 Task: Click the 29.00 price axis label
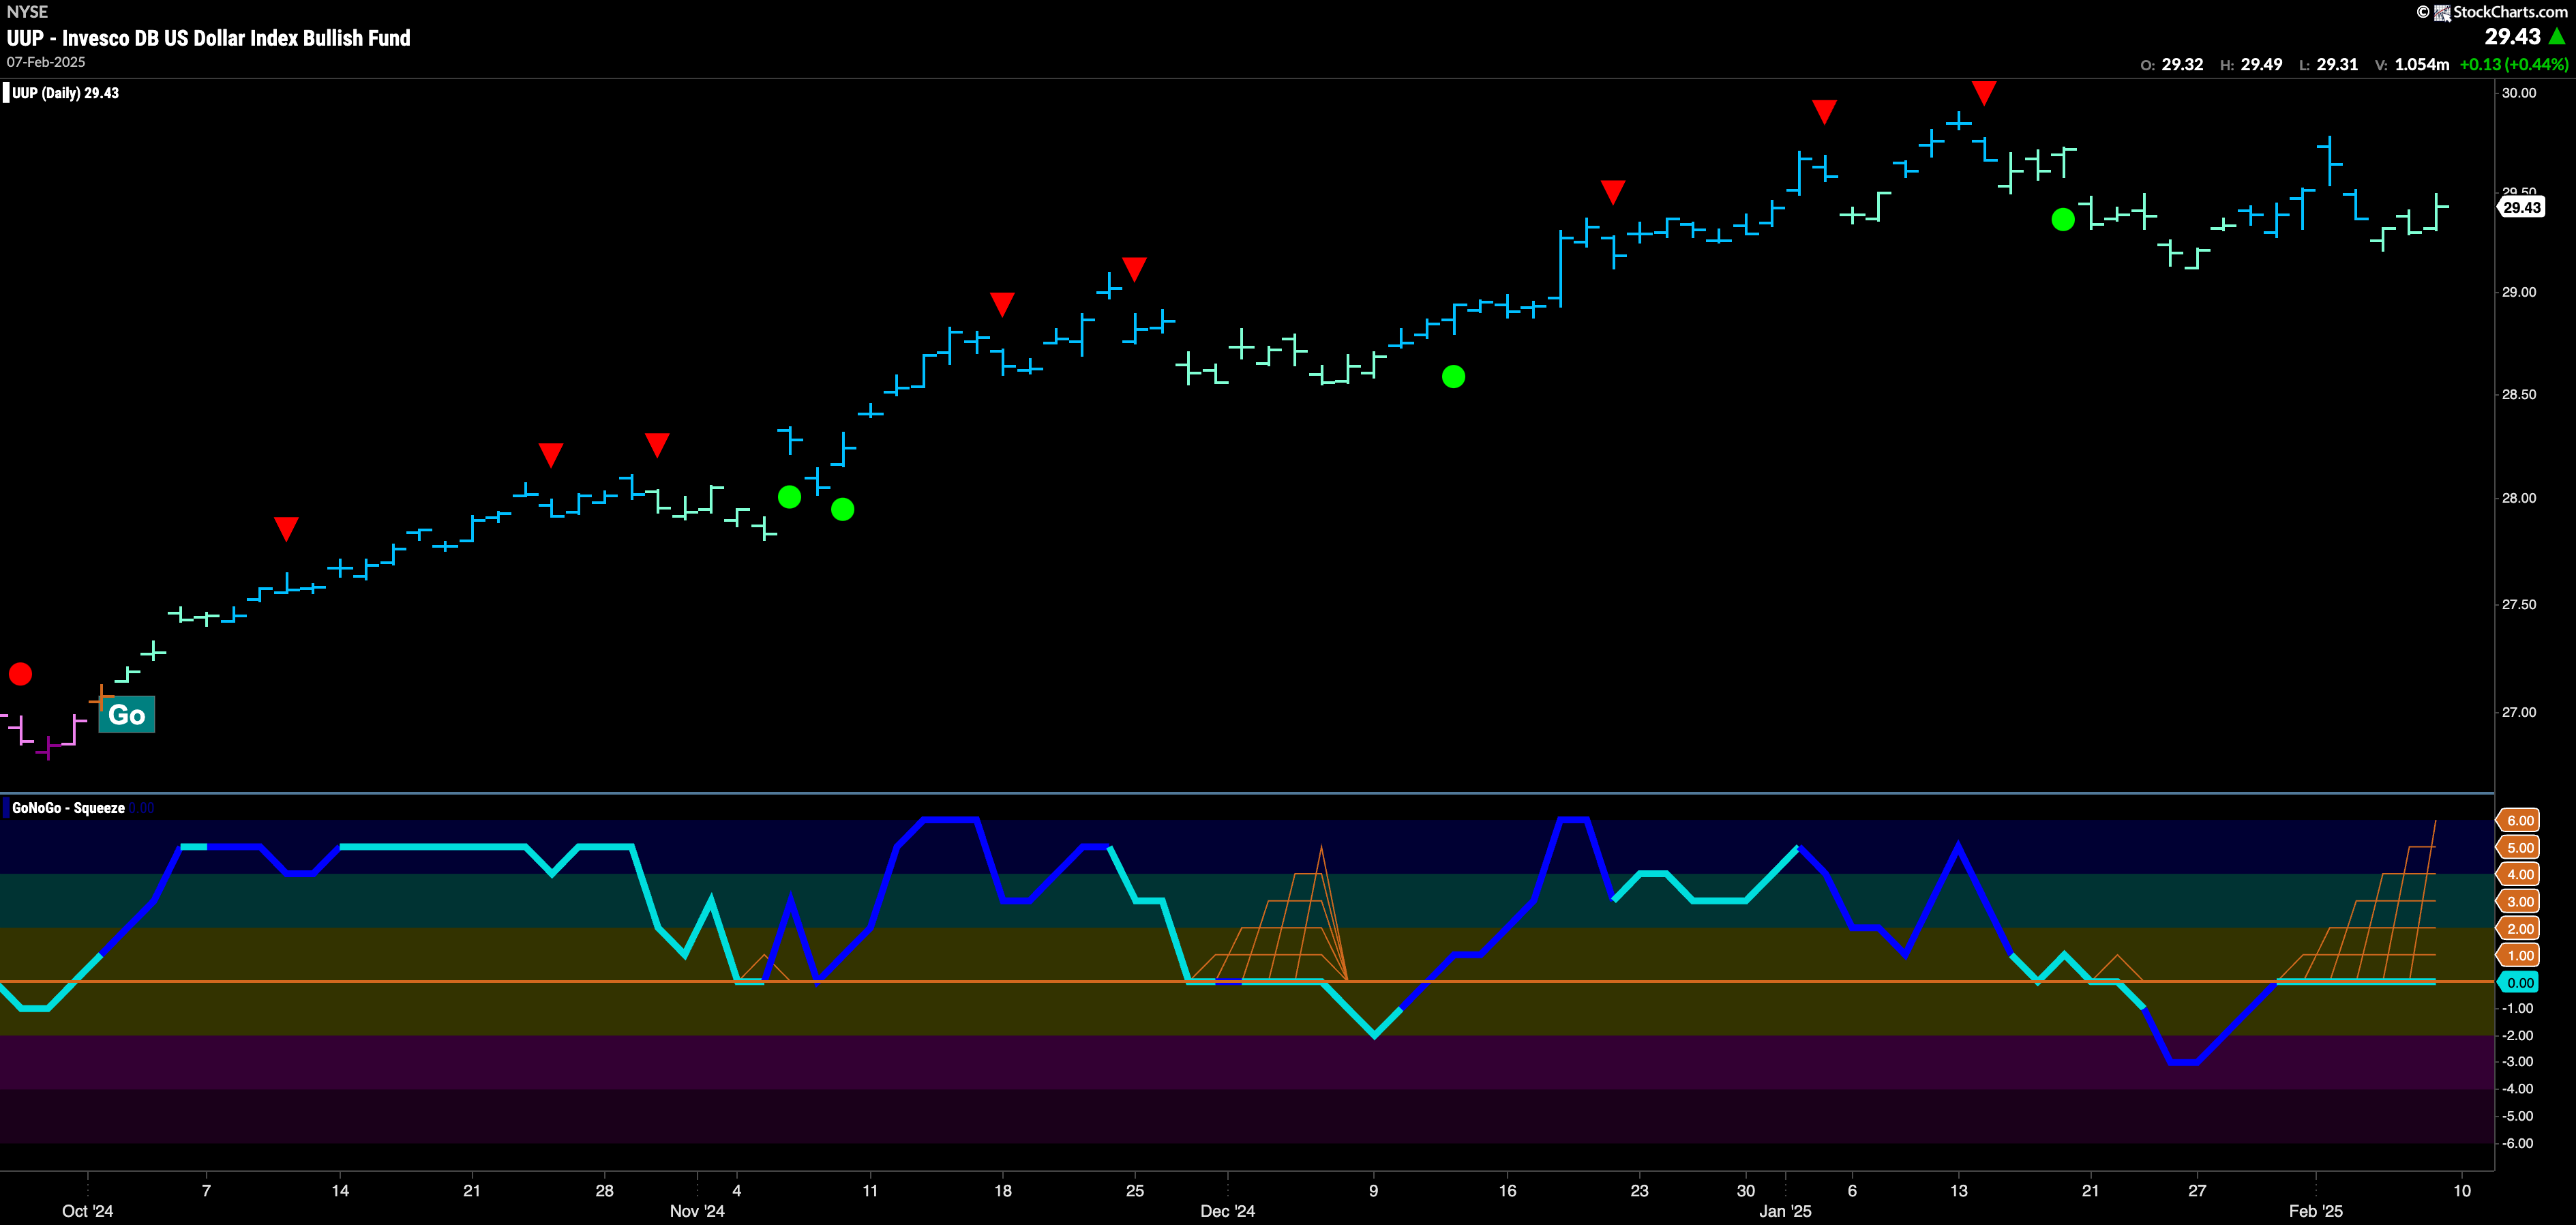tap(2519, 292)
